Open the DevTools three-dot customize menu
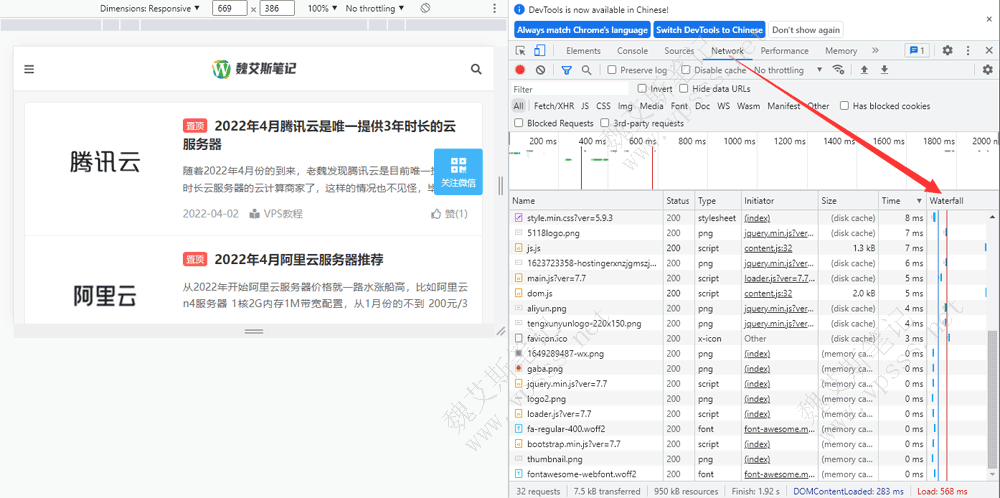Image resolution: width=1000 pixels, height=498 pixels. click(x=967, y=50)
